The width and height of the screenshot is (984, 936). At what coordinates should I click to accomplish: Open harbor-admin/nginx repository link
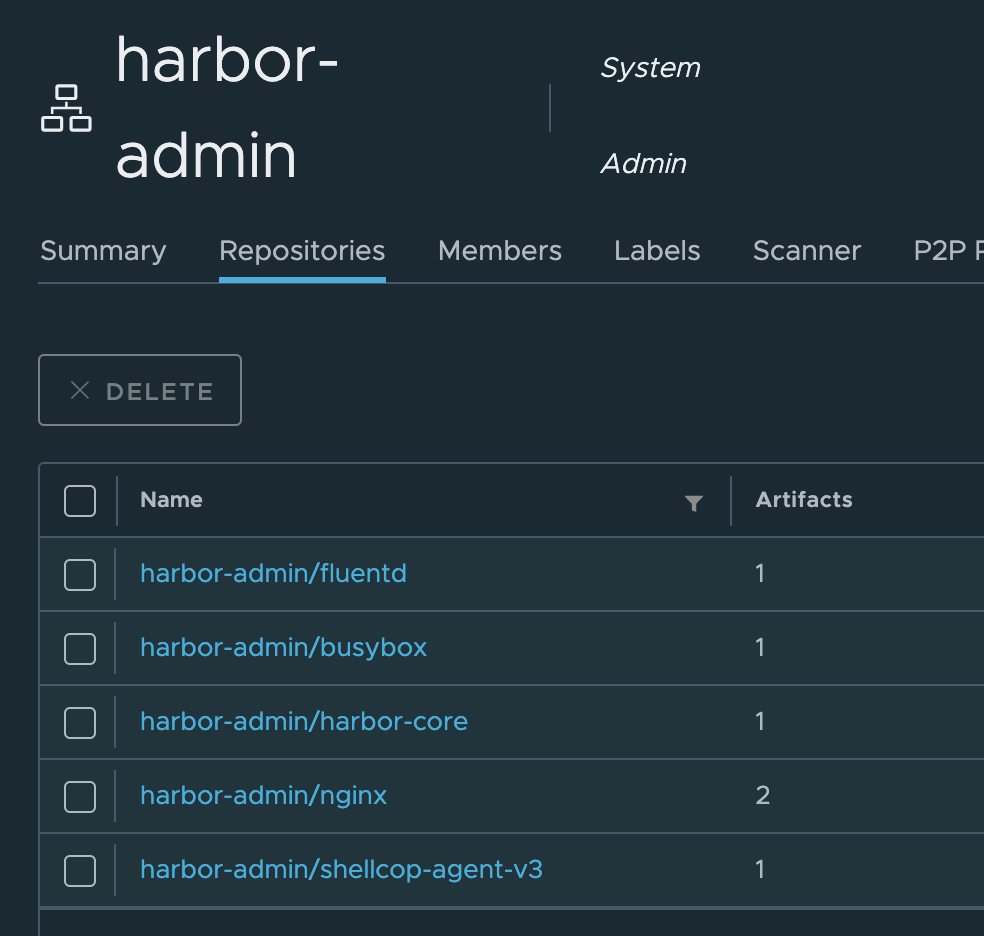(x=264, y=795)
